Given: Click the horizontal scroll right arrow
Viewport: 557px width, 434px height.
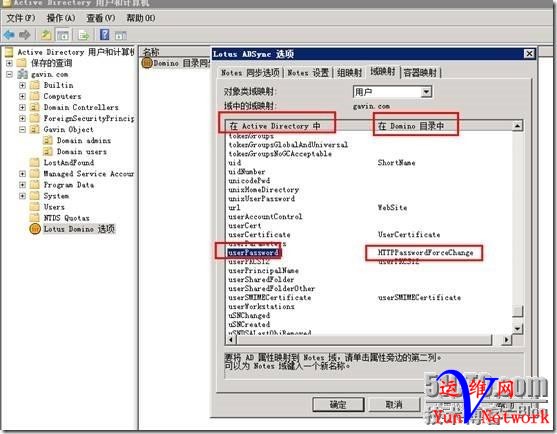Looking at the screenshot, I should (506, 340).
